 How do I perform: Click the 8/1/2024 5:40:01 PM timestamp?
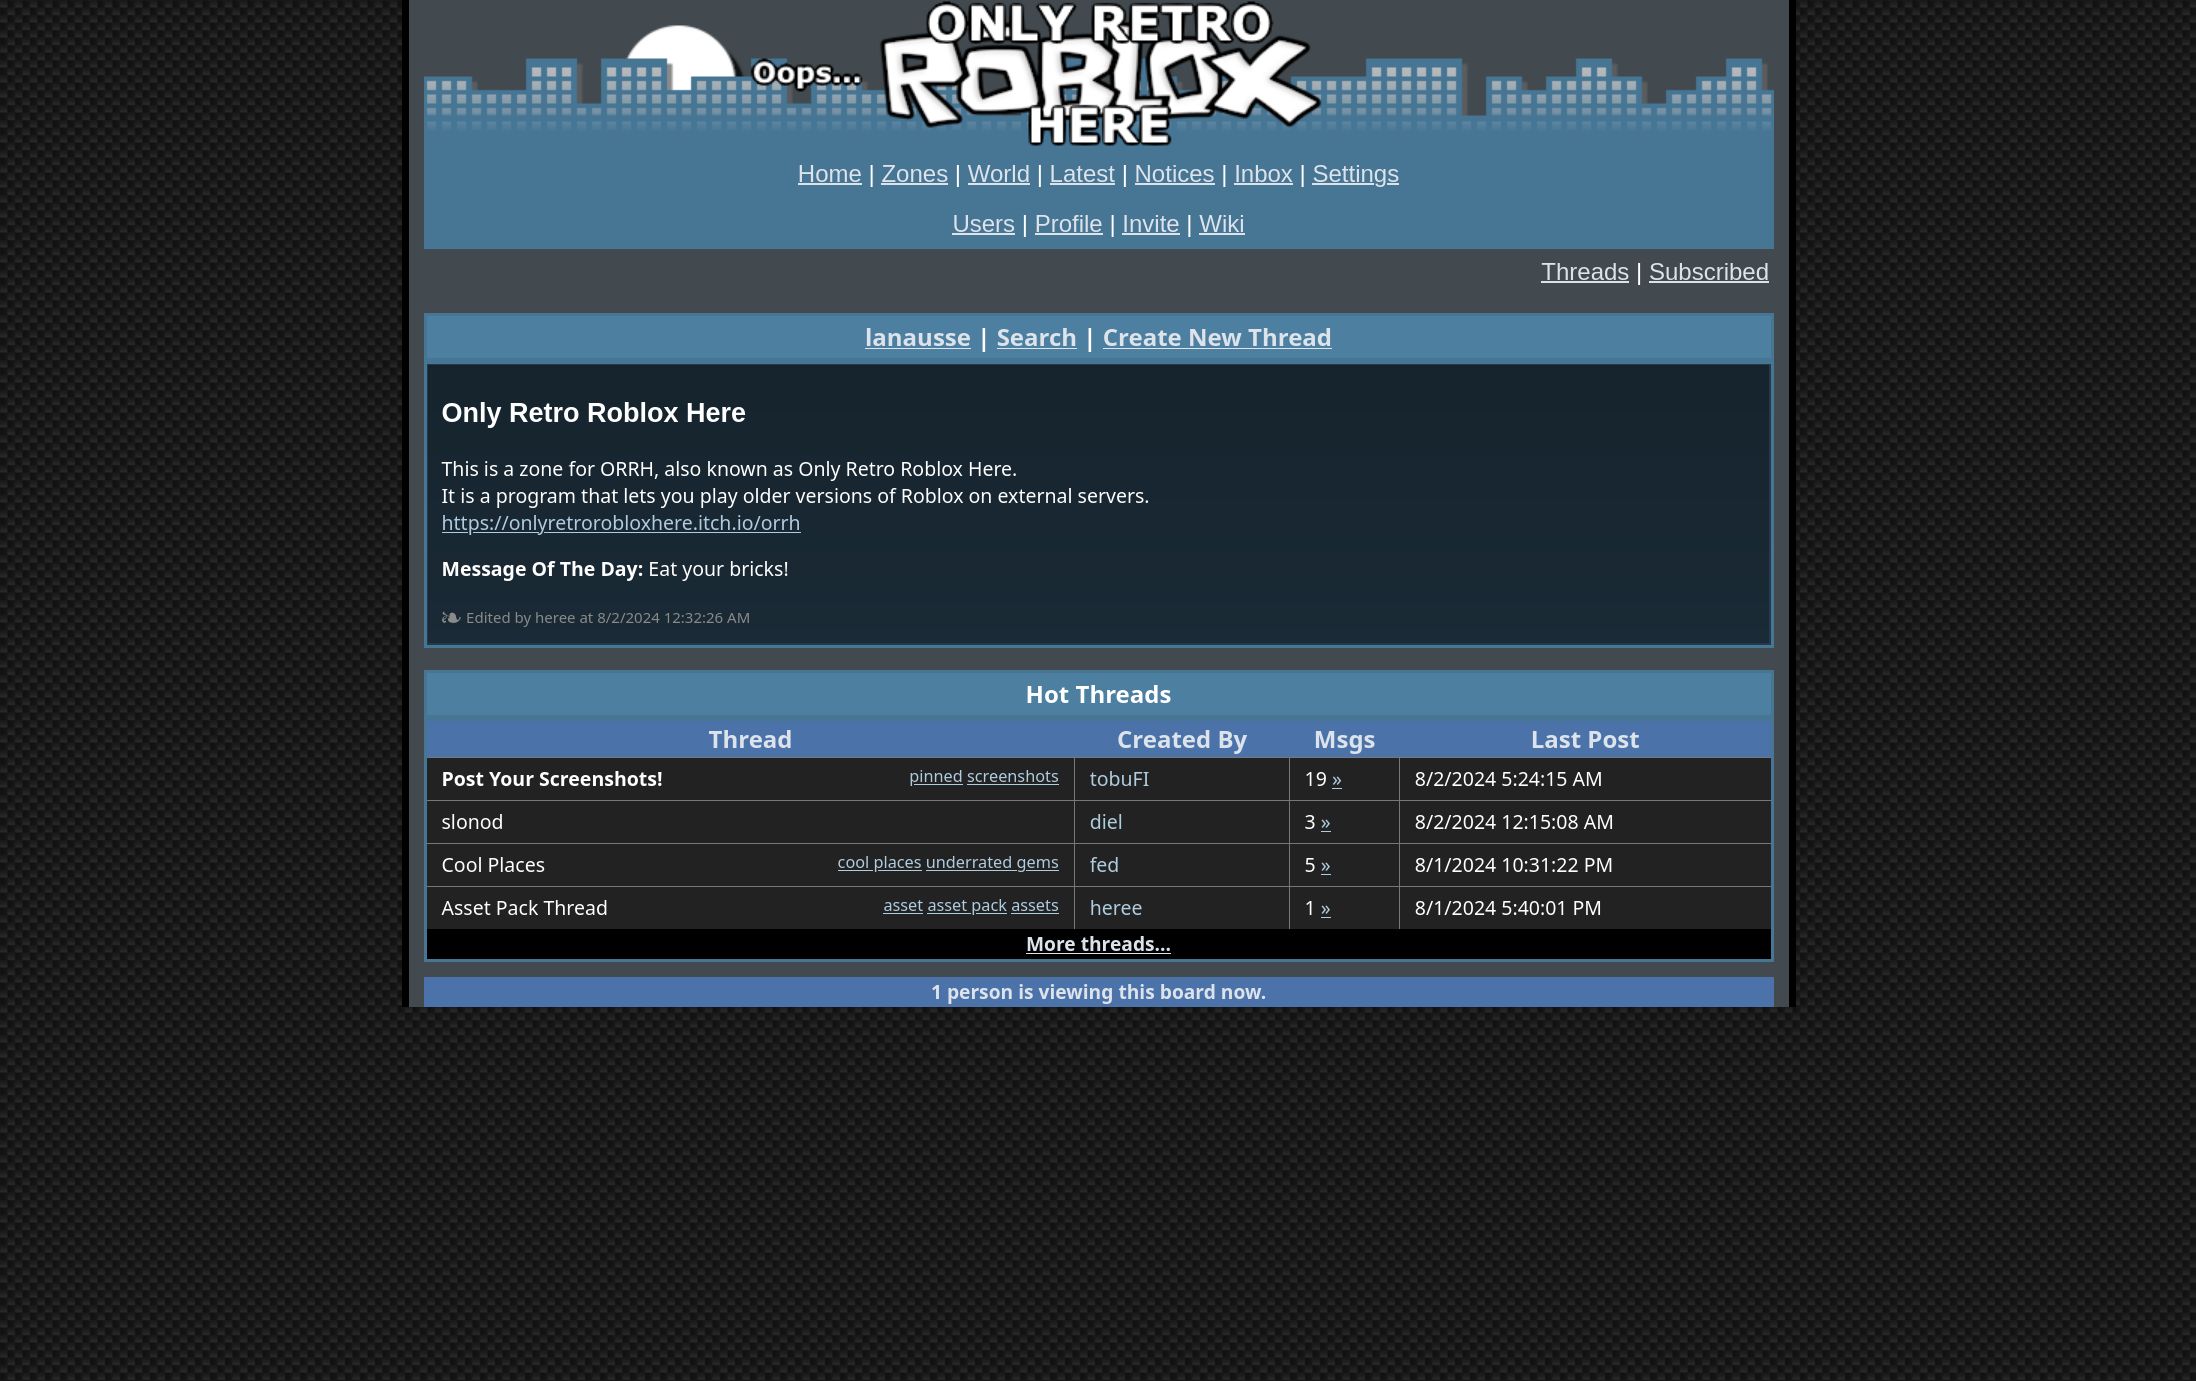tap(1507, 908)
